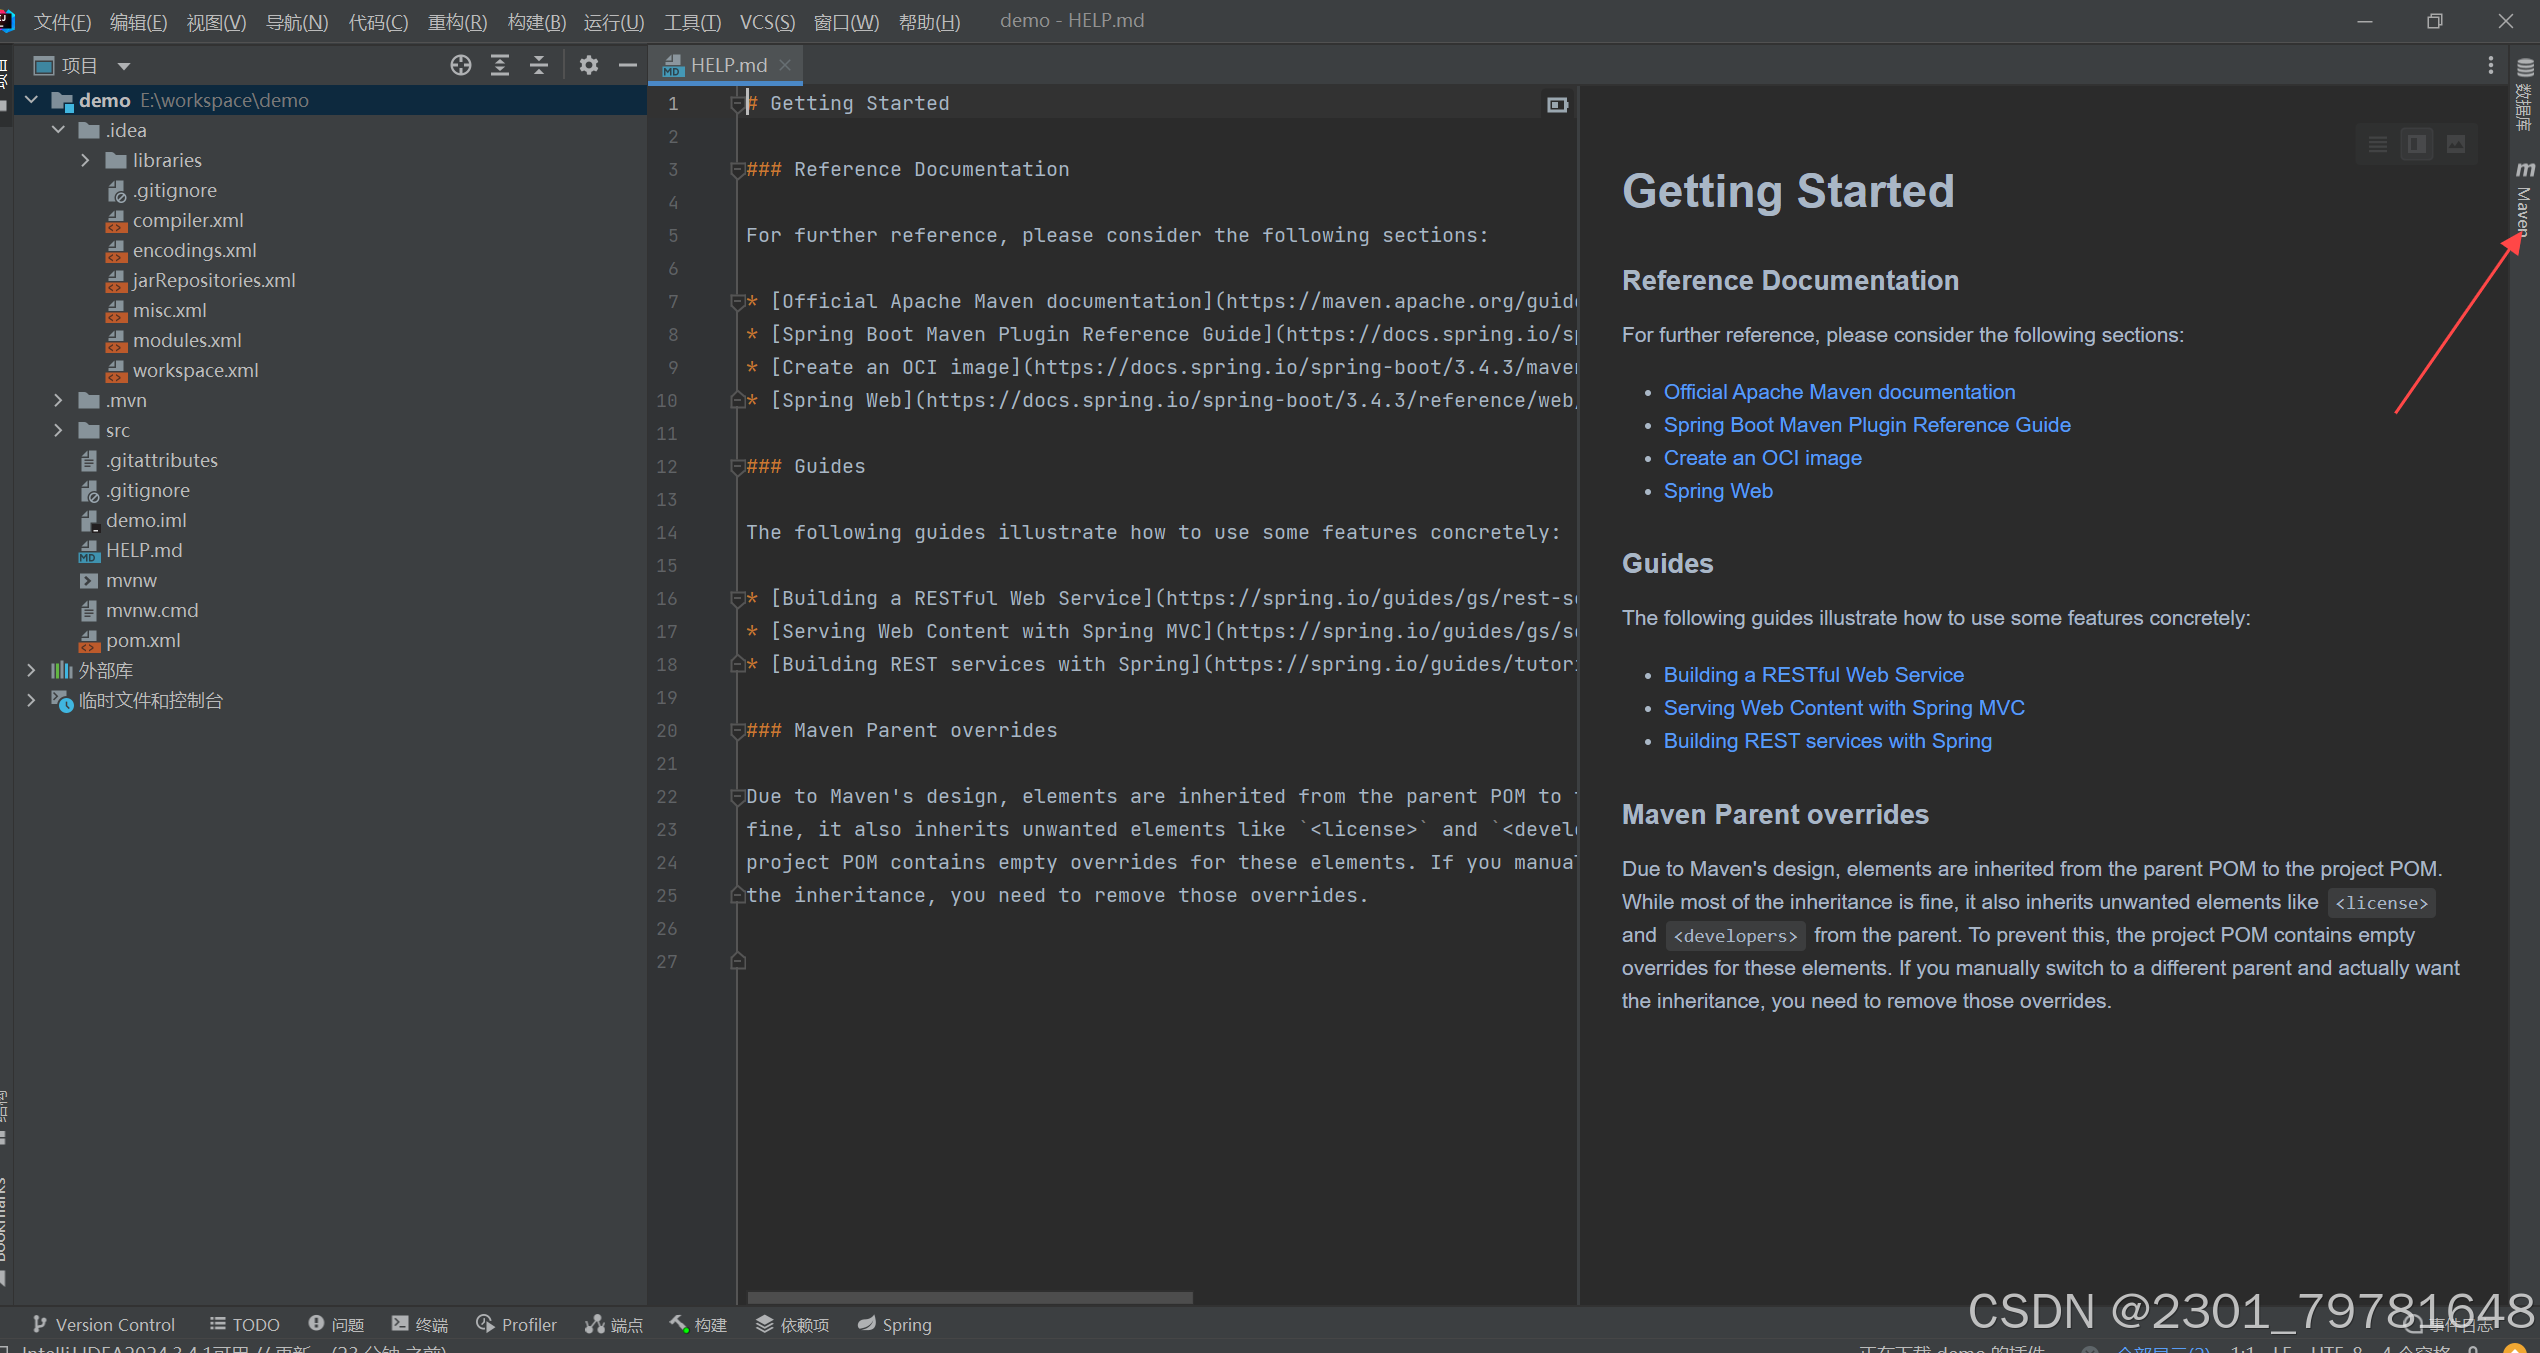Expand the src folder

(58, 430)
